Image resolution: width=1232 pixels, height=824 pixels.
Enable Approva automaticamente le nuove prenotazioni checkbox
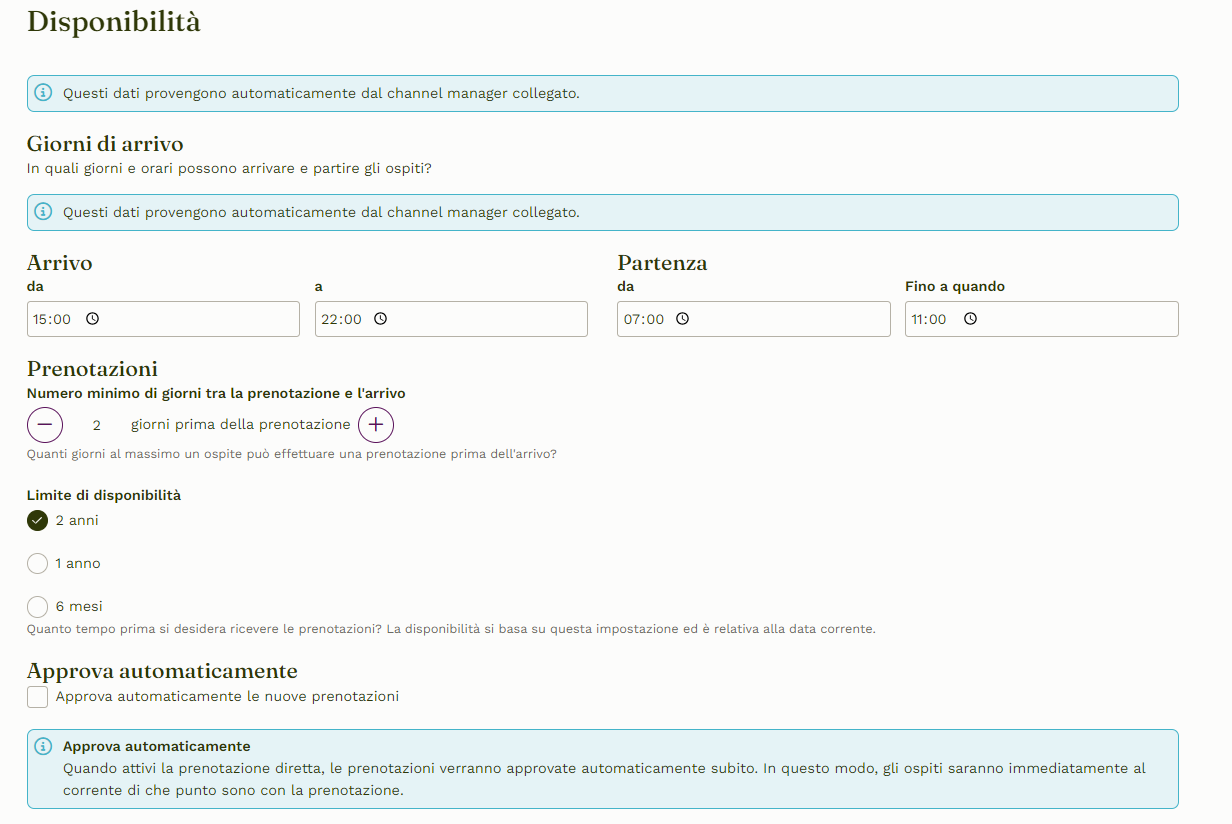point(37,697)
